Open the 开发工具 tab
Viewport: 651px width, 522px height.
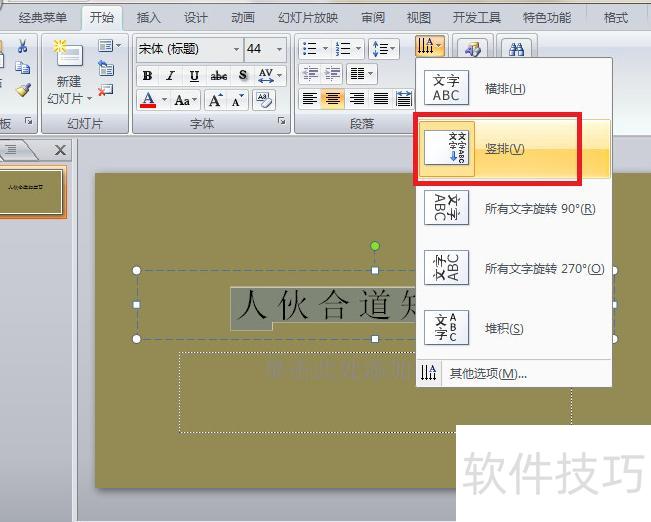[x=477, y=17]
